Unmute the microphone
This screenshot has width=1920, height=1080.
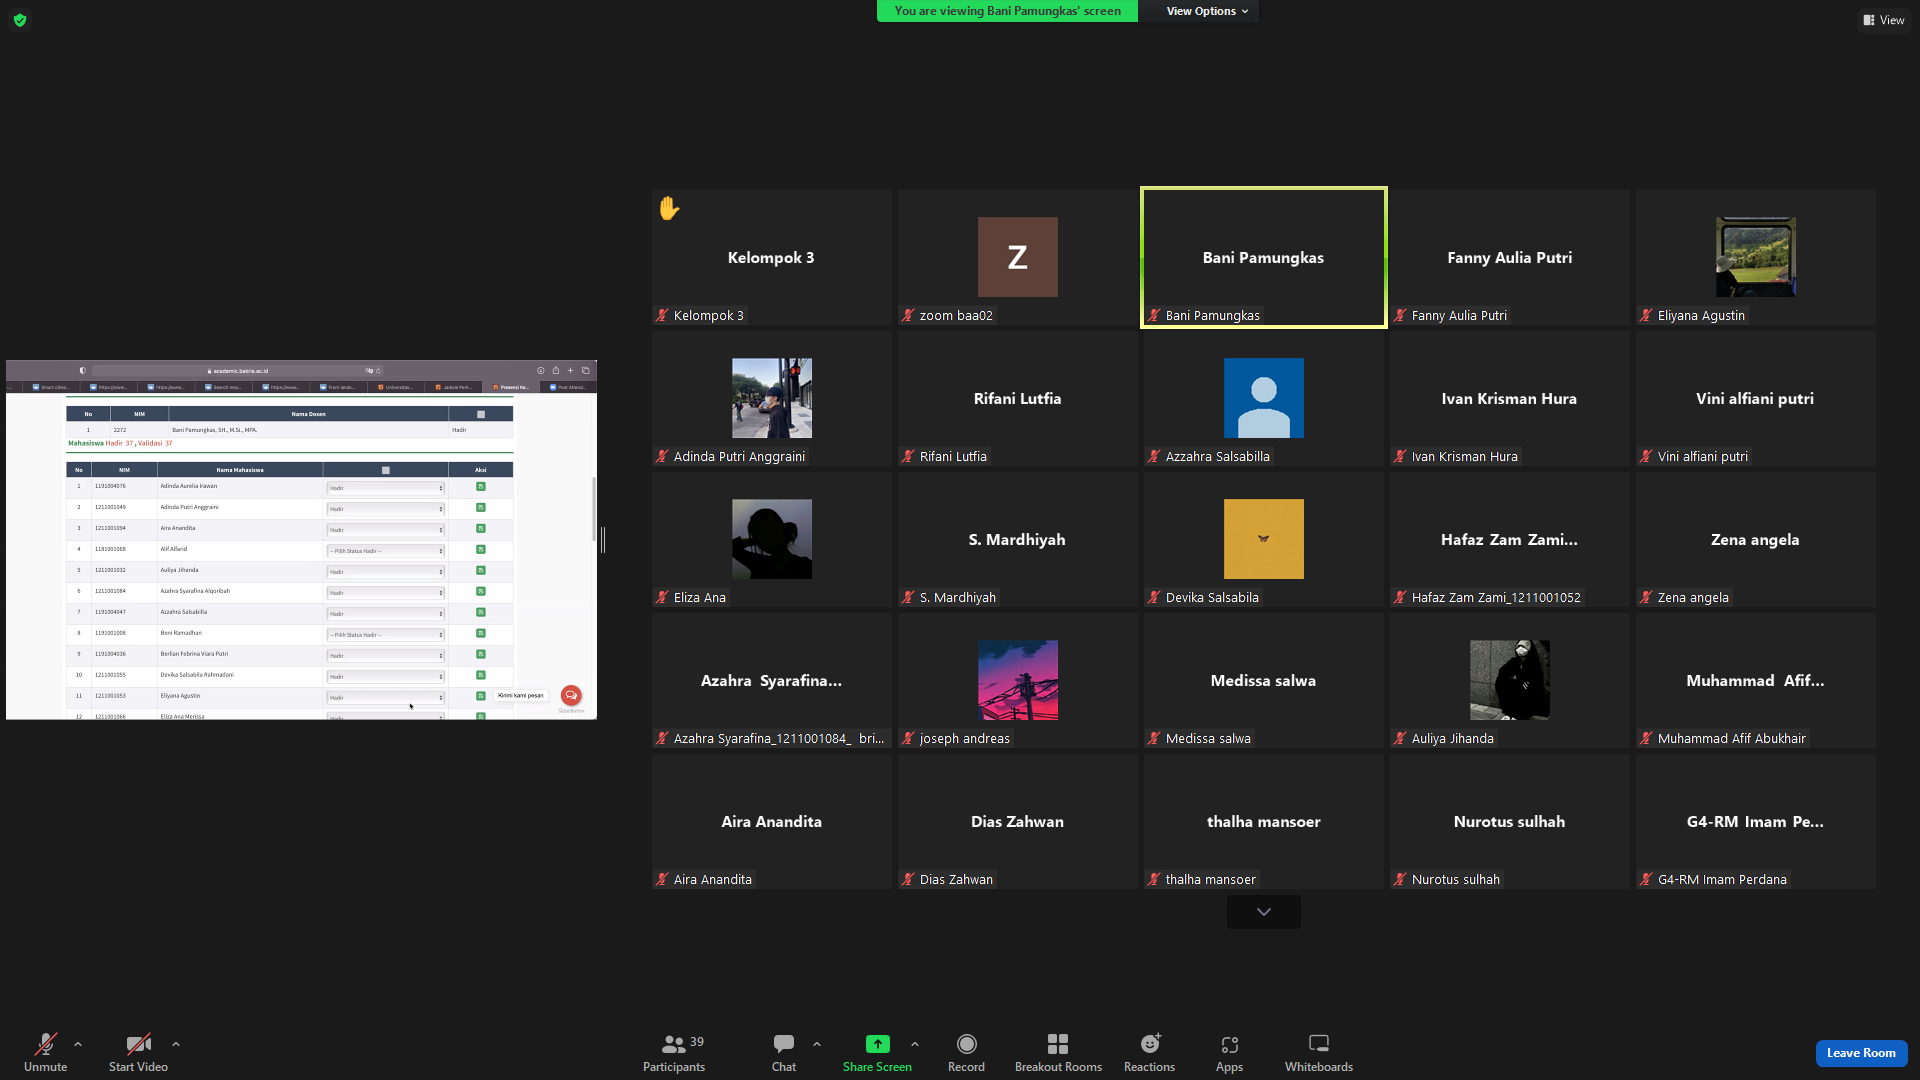[x=45, y=1053]
